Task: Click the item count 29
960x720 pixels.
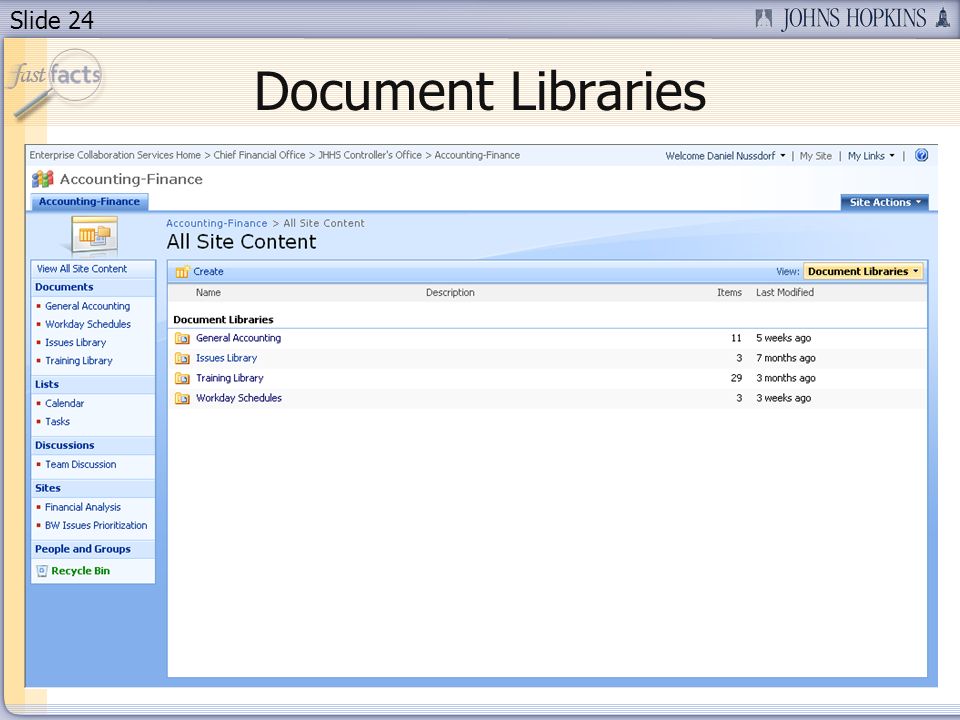Action: (736, 378)
